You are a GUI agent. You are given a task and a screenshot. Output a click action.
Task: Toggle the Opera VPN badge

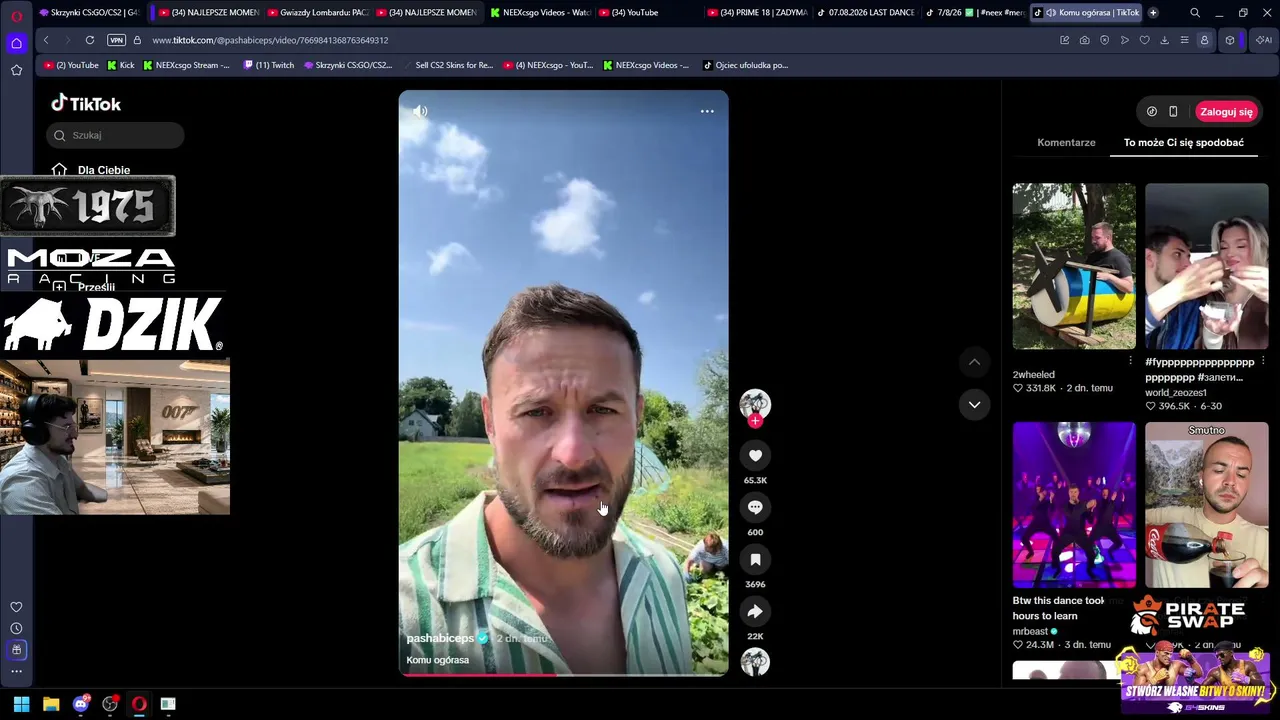pos(116,40)
